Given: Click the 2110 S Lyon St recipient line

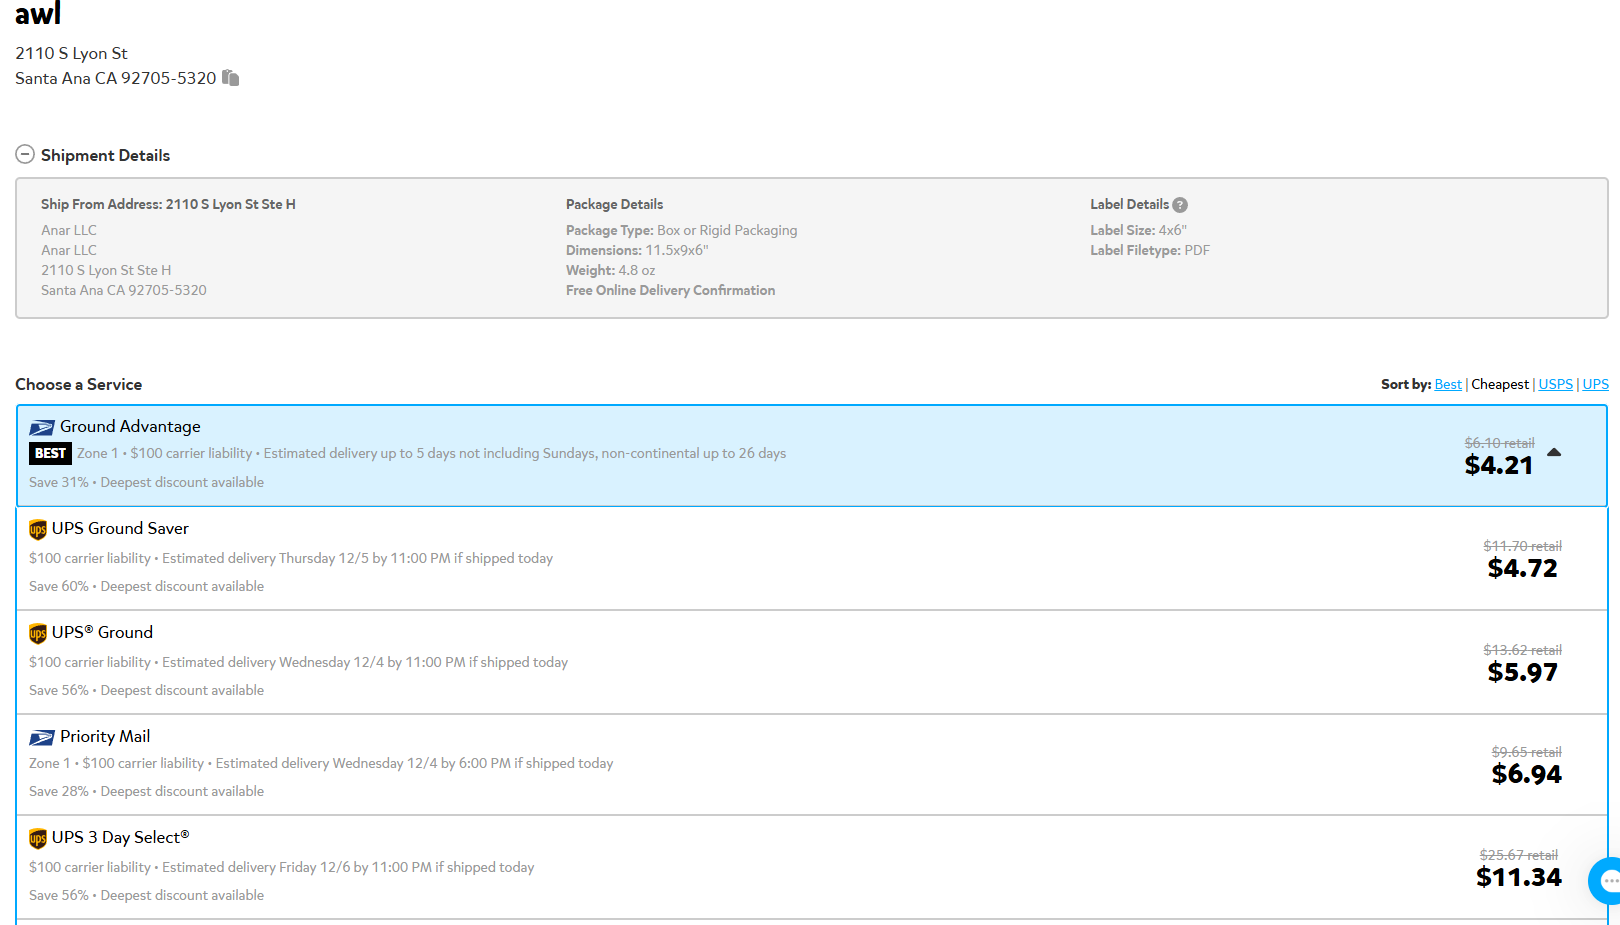Looking at the screenshot, I should point(71,53).
